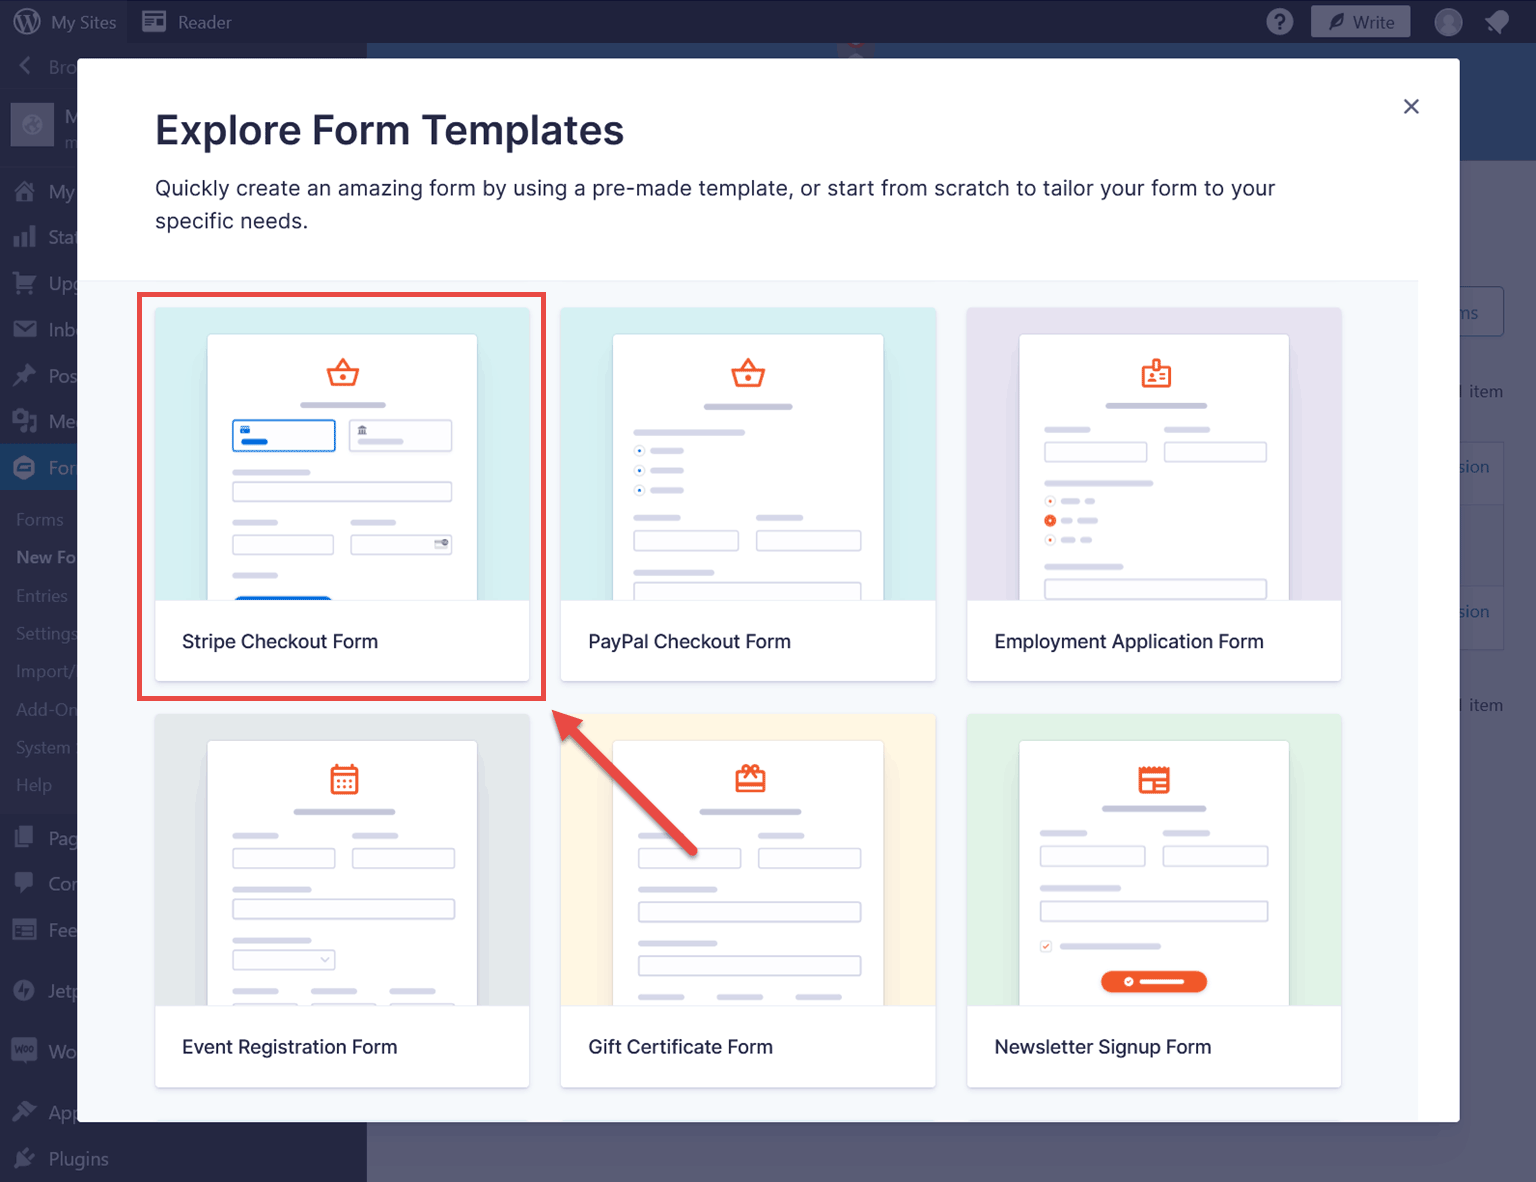This screenshot has width=1536, height=1182.
Task: Choose the Newsletter Signup Form template
Action: pyautogui.click(x=1154, y=900)
